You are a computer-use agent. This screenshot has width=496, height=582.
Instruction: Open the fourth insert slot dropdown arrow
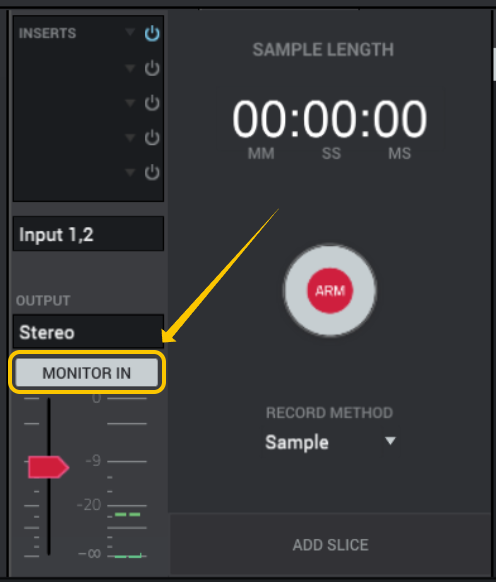pos(130,137)
